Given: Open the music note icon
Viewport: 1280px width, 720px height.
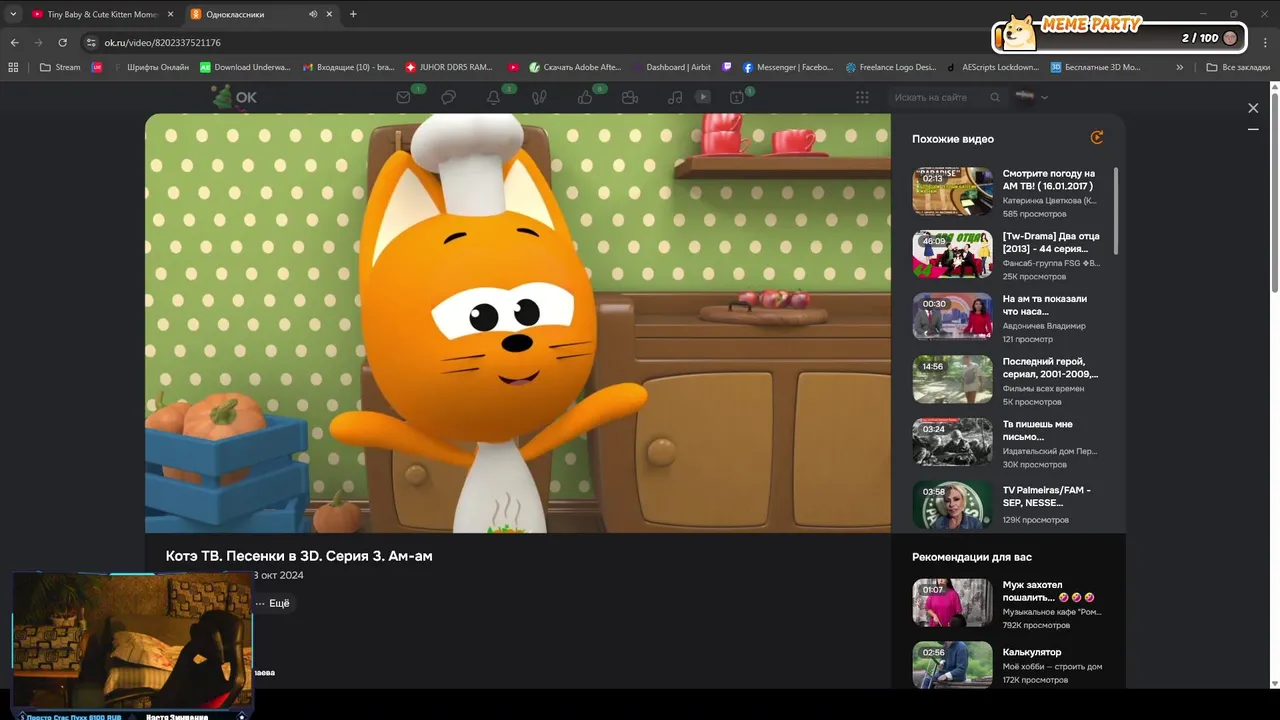Looking at the screenshot, I should [x=675, y=97].
